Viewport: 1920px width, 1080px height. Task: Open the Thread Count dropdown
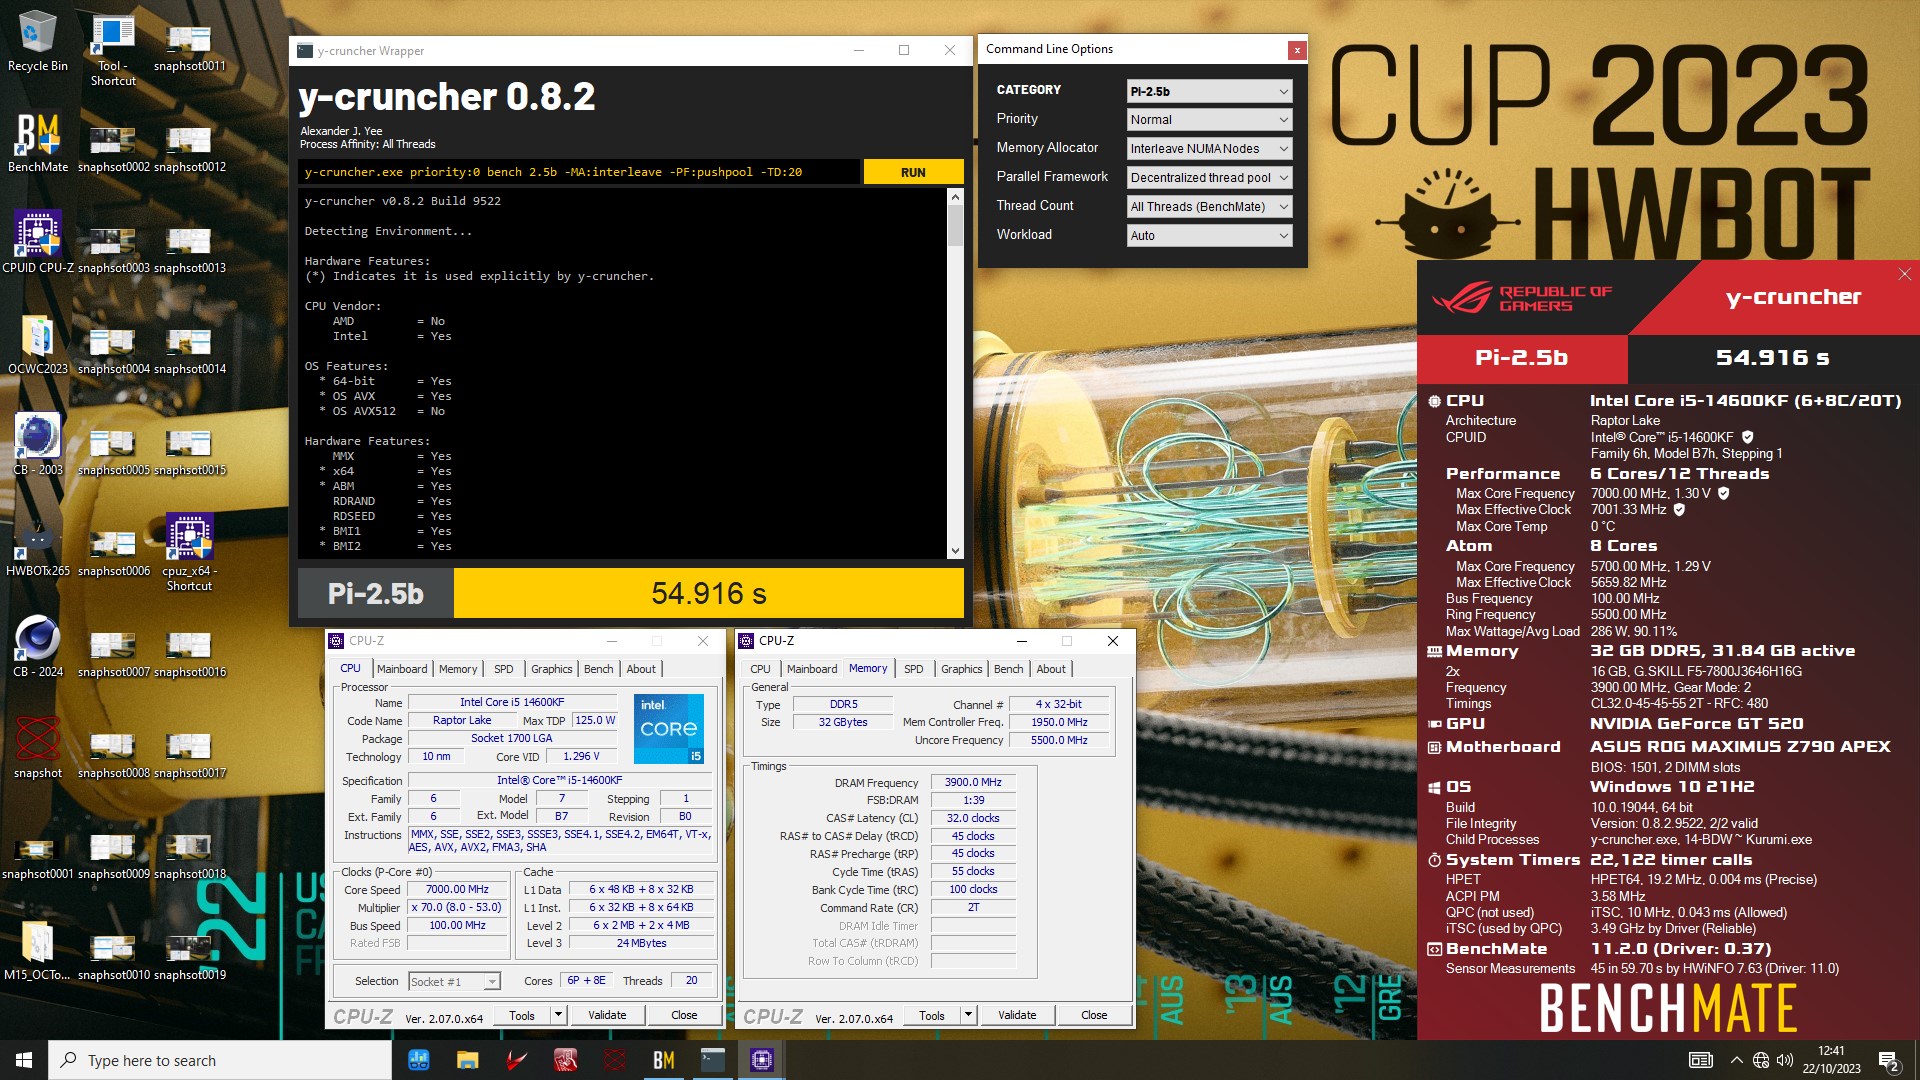[x=1209, y=206]
